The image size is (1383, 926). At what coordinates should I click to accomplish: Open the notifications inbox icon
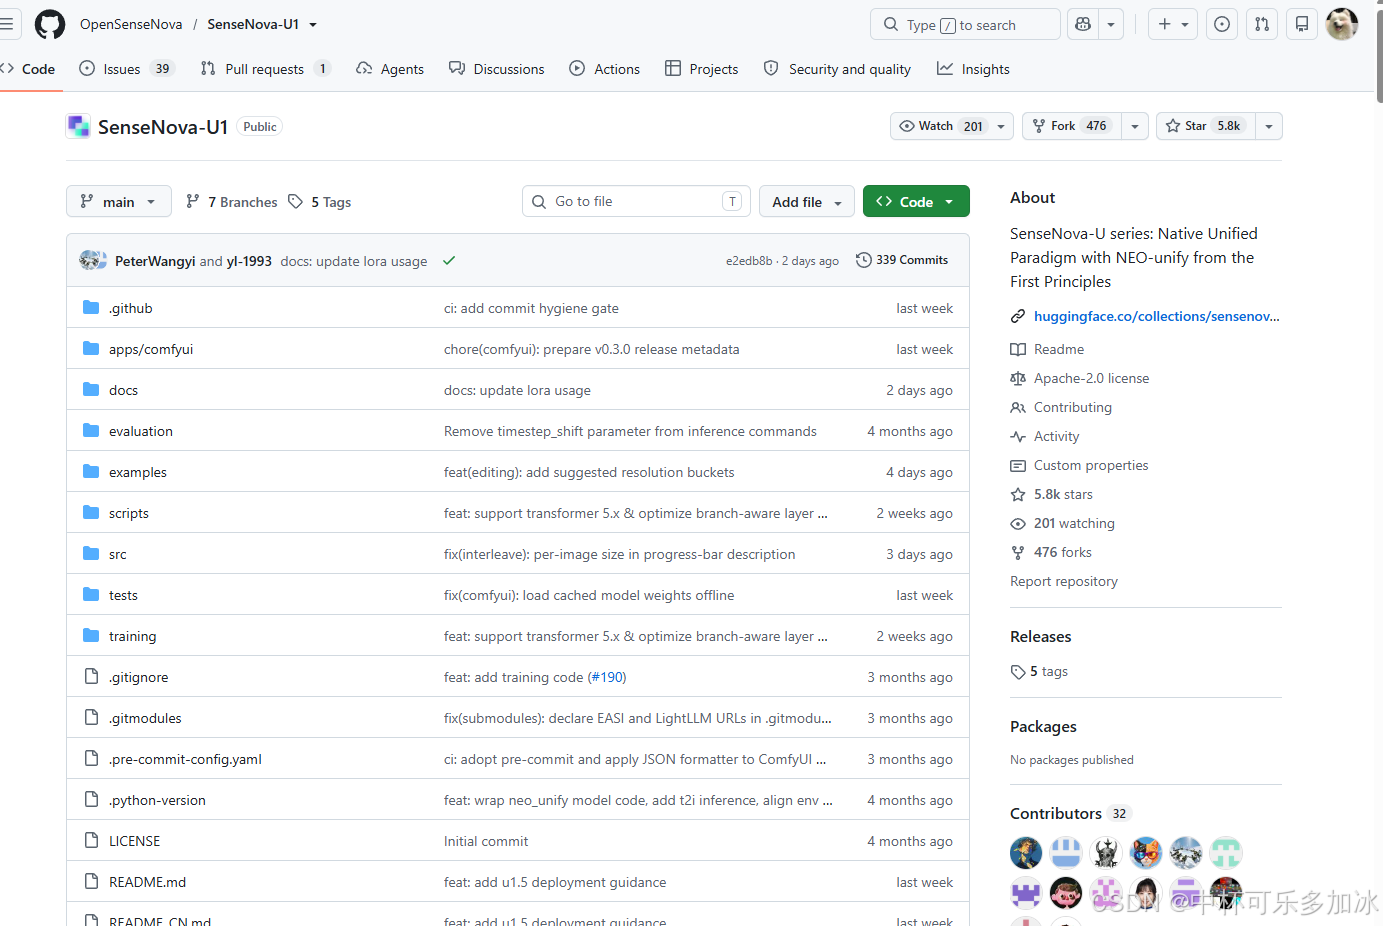(1302, 24)
